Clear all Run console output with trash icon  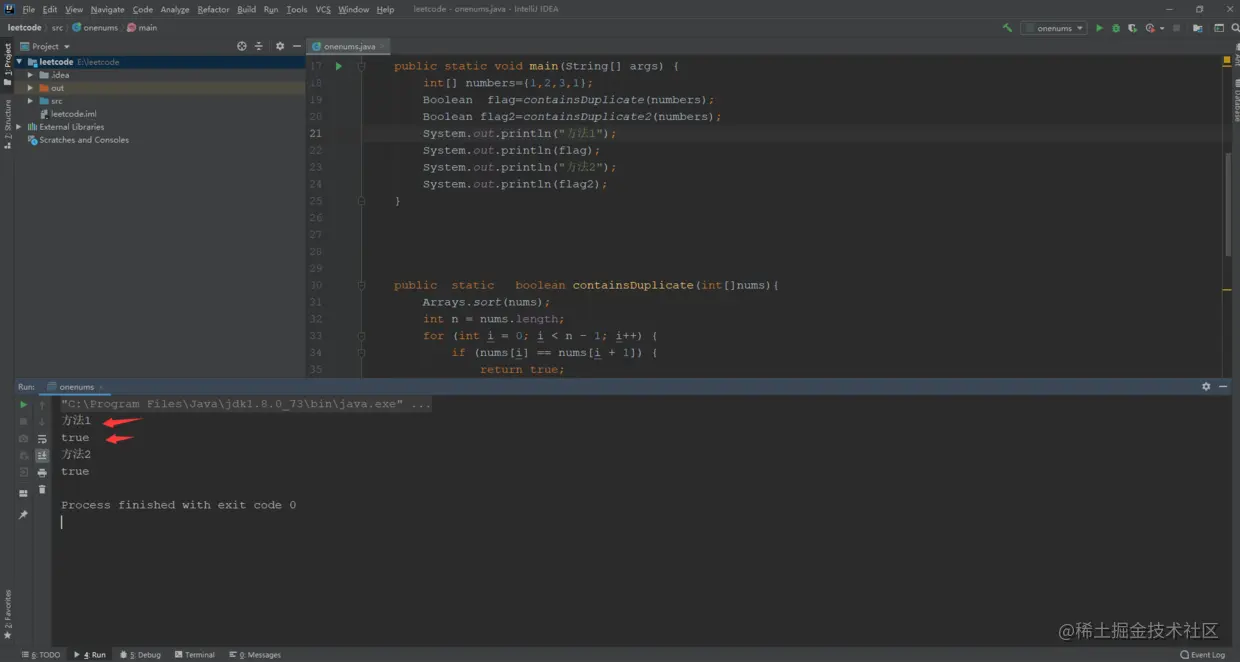[x=42, y=489]
